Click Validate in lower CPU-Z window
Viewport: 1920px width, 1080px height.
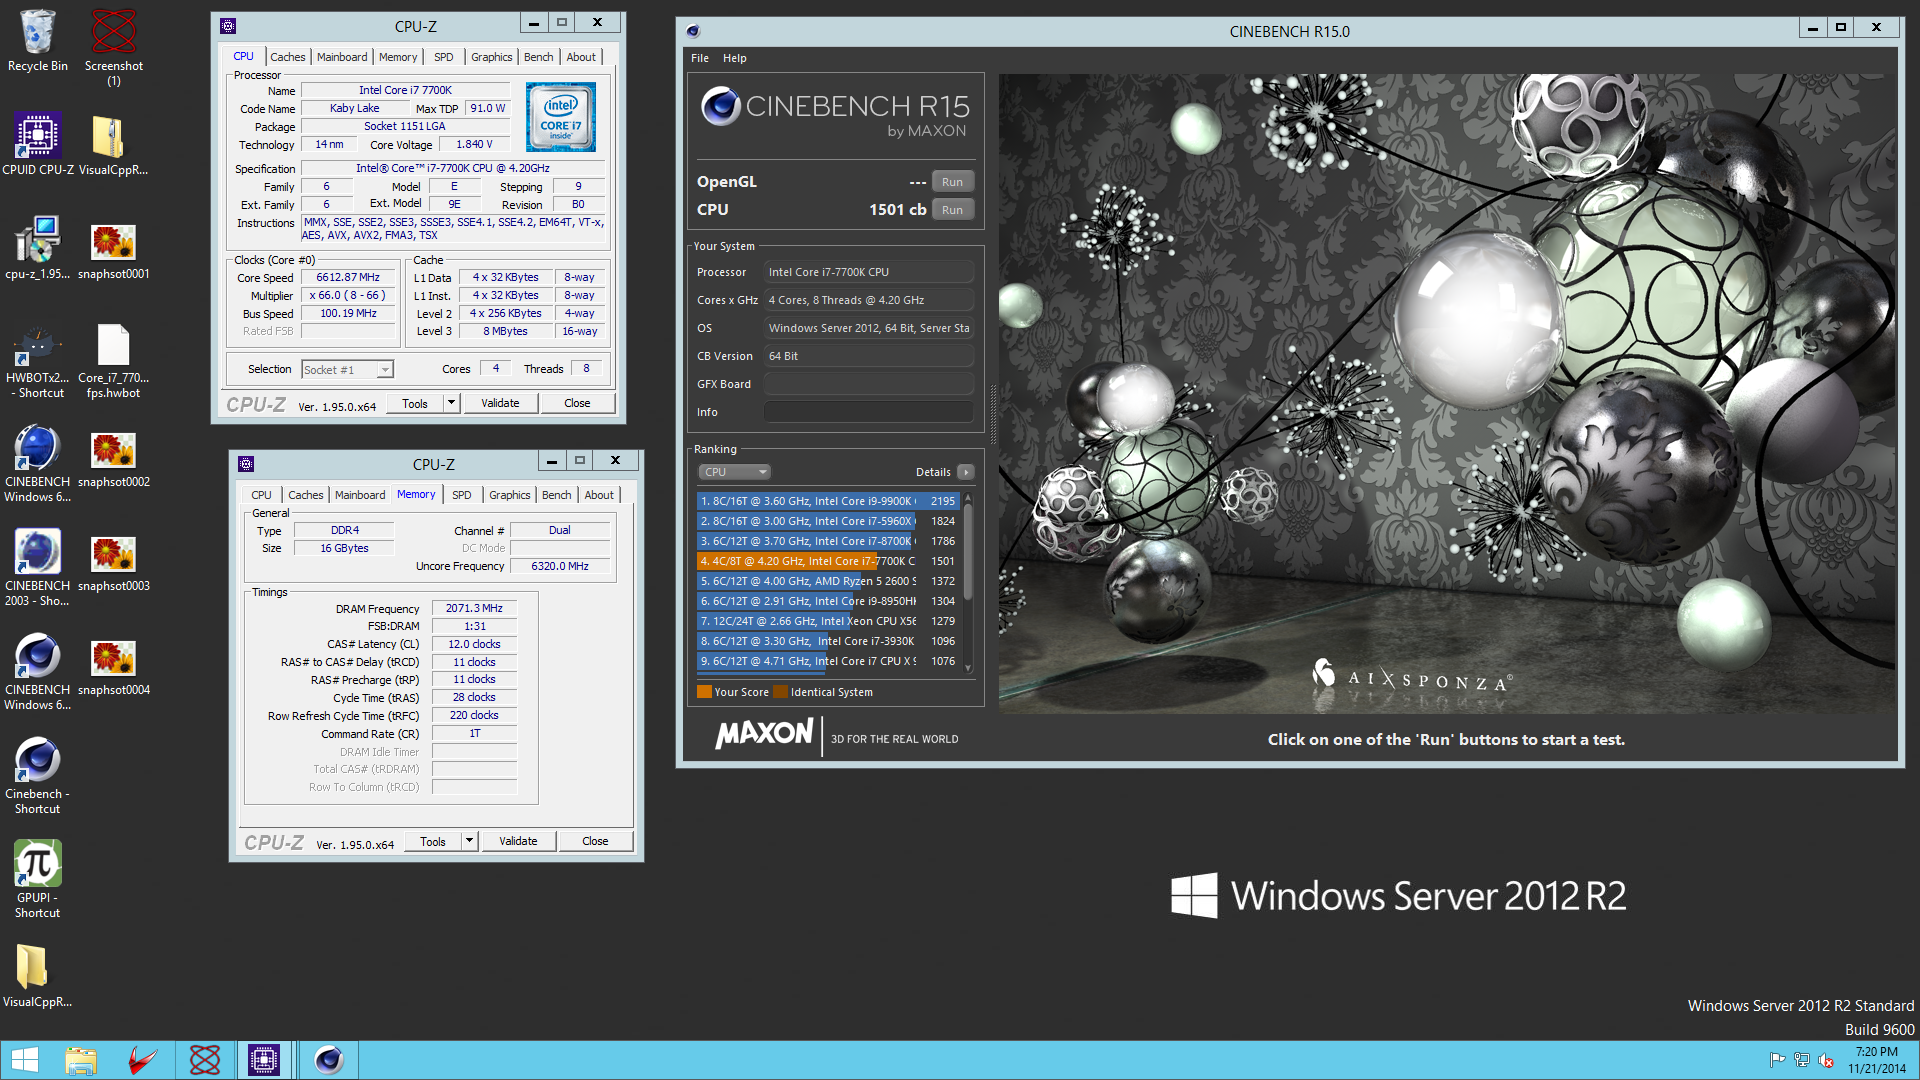point(518,841)
